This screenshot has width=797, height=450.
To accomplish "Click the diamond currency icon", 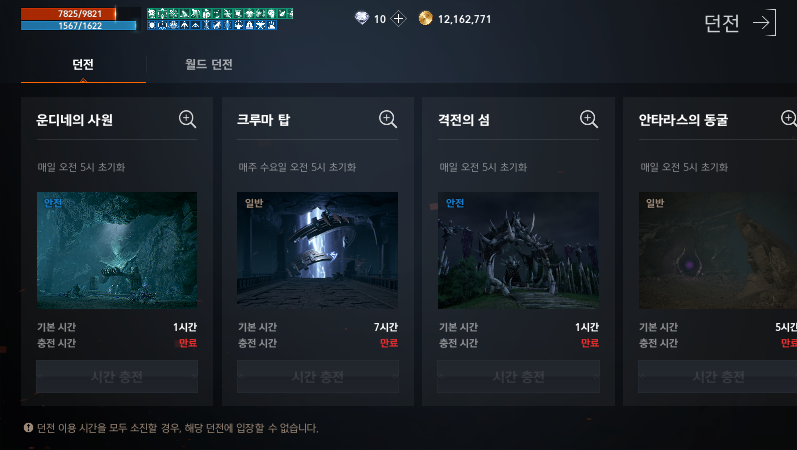I will pyautogui.click(x=361, y=19).
